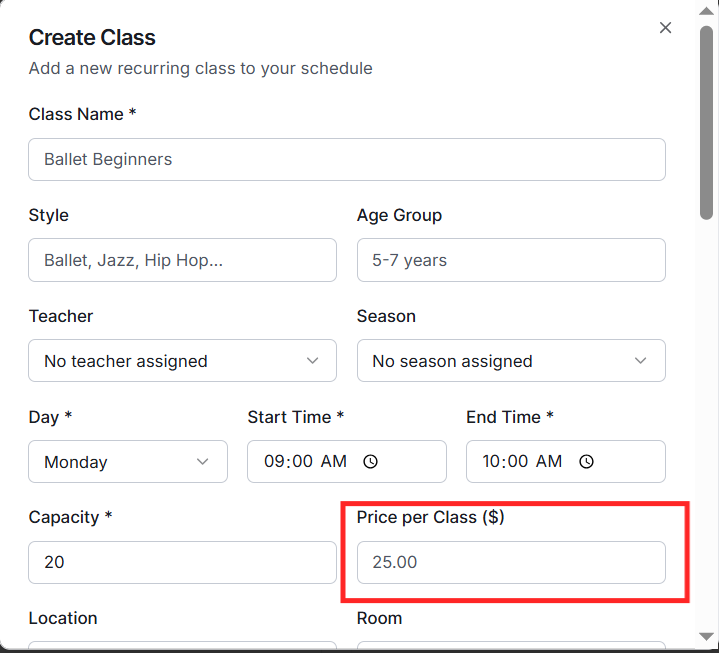Select the AM segment in Start Time
This screenshot has height=653, width=719.
pos(334,462)
